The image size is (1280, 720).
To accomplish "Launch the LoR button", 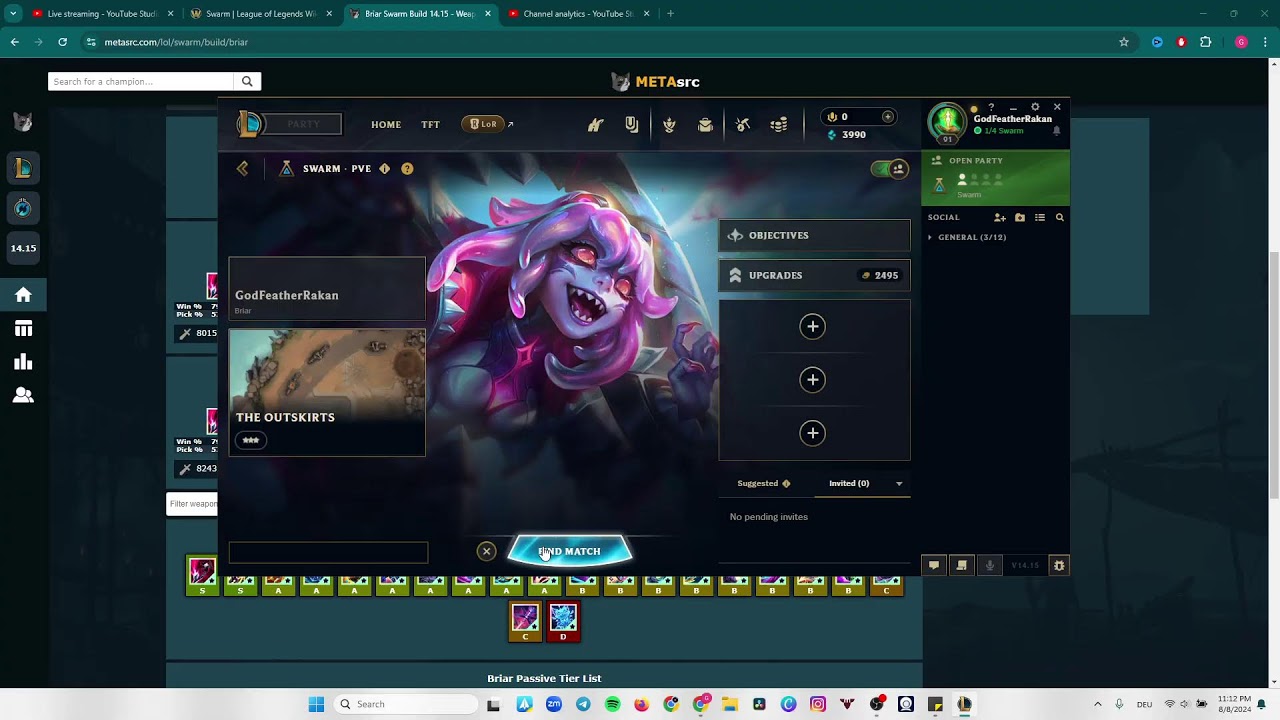I will tap(484, 125).
